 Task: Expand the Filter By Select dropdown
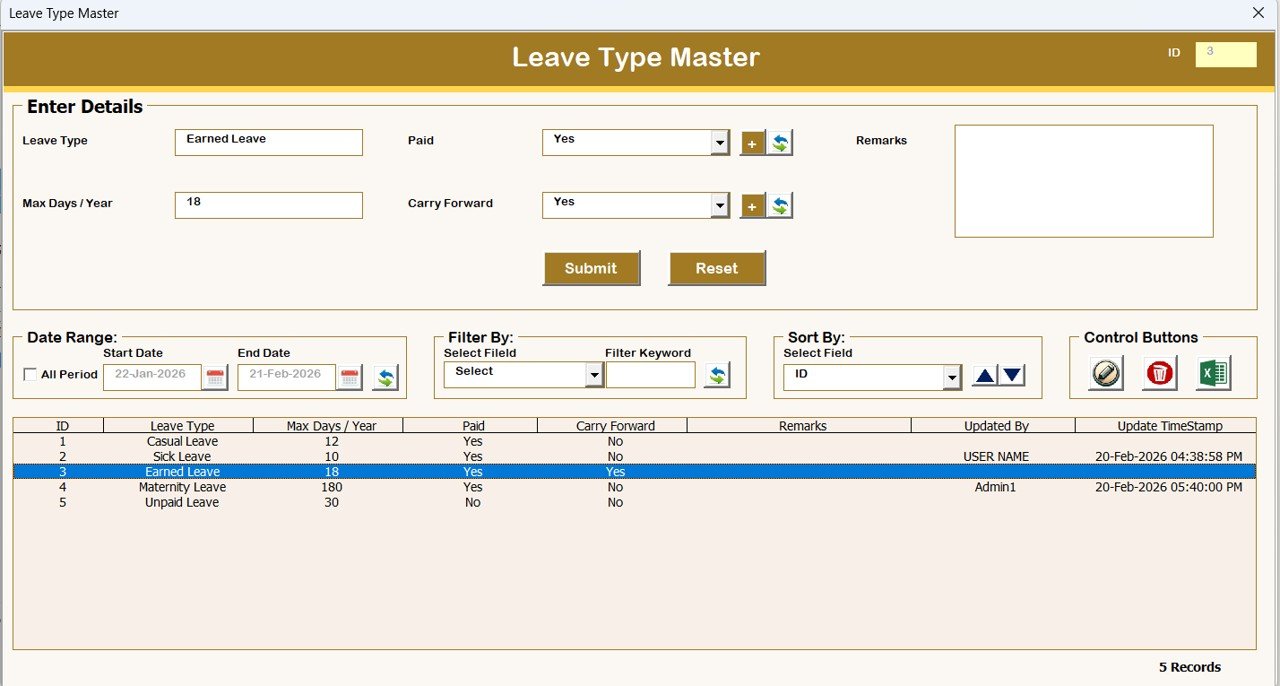pyautogui.click(x=594, y=373)
